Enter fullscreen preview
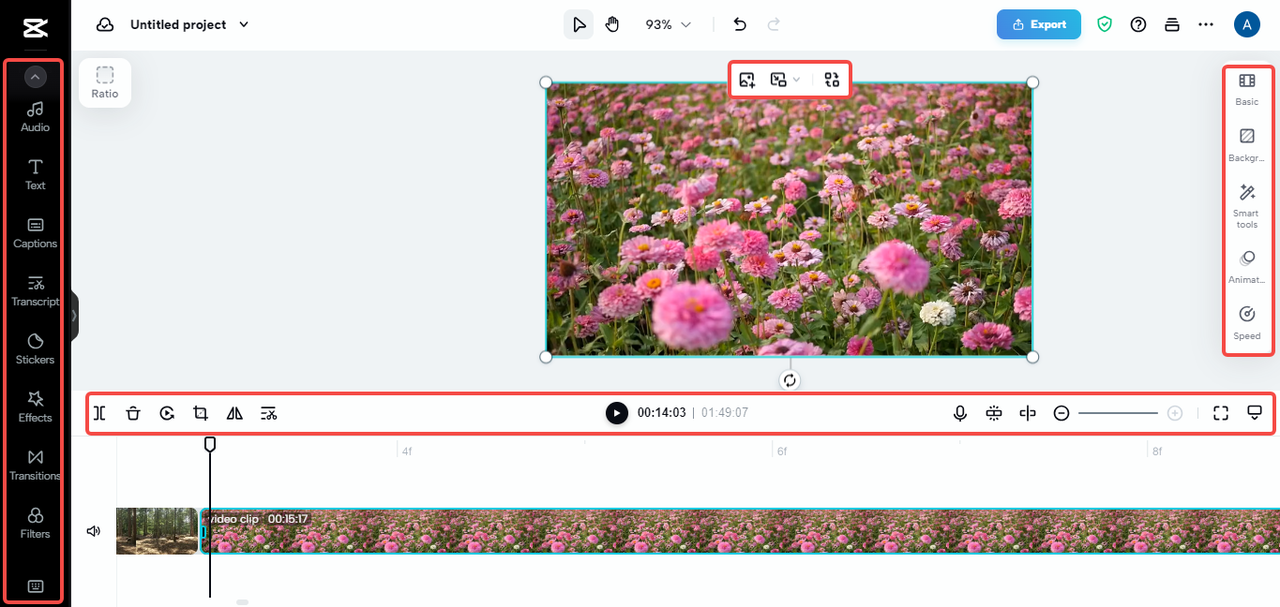Screen dimensions: 1280x607 pos(1220,413)
